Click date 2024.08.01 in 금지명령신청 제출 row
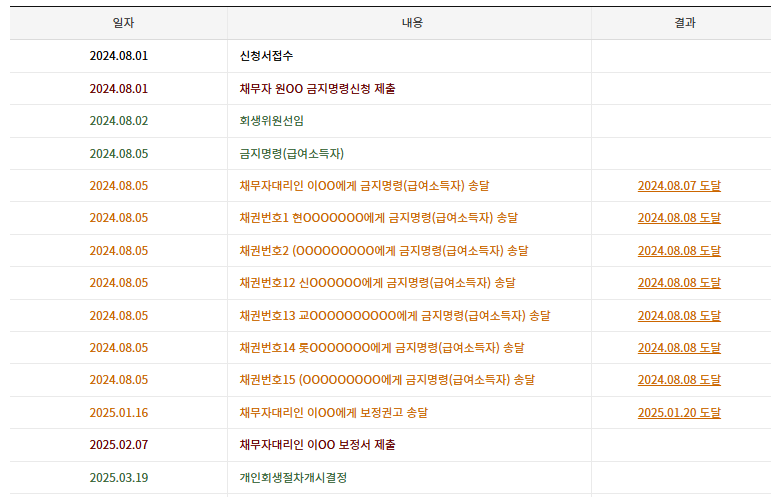The image size is (771, 497). [x=119, y=88]
